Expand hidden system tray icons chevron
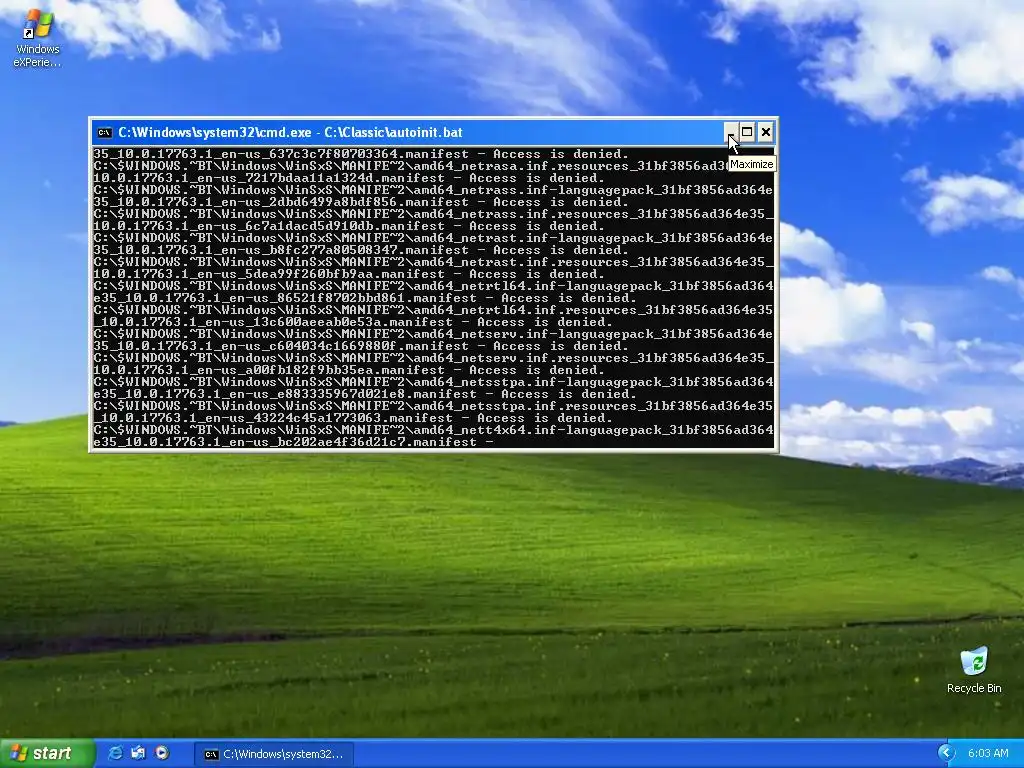Viewport: 1024px width, 768px height. click(x=946, y=753)
